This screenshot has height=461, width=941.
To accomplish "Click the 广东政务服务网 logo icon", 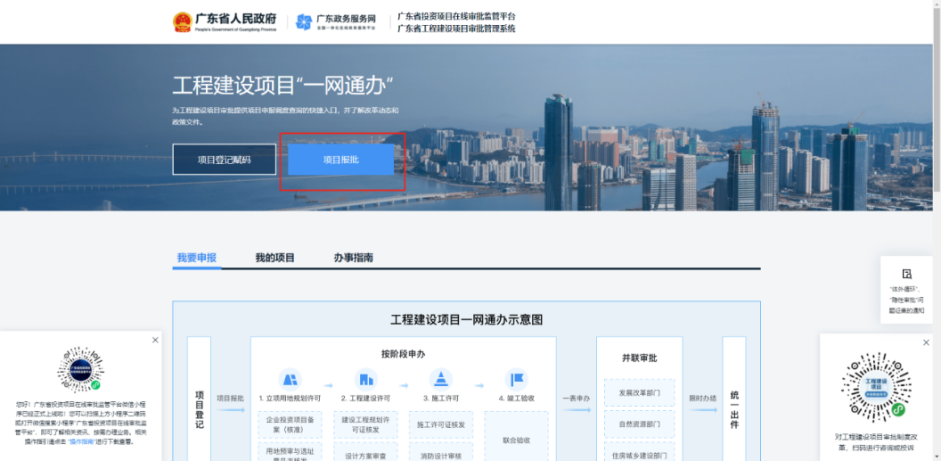I will [304, 22].
